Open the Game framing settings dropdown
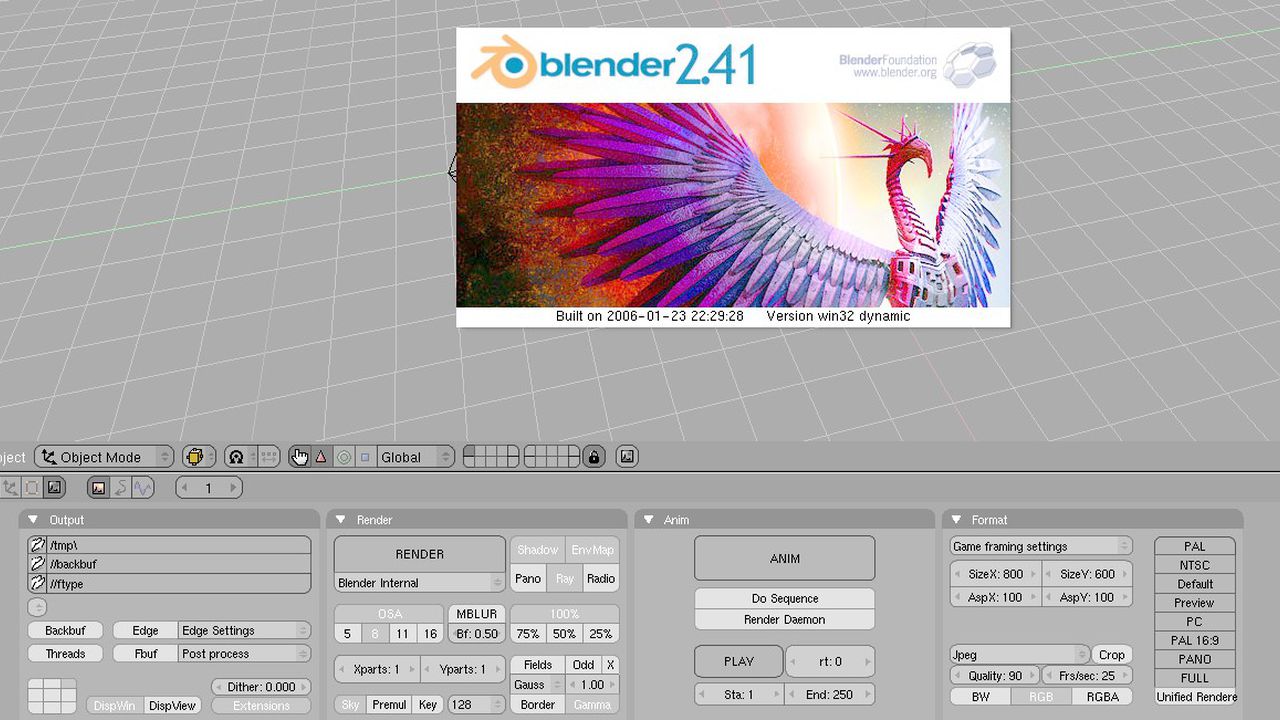Viewport: 1280px width, 720px height. coord(1040,546)
